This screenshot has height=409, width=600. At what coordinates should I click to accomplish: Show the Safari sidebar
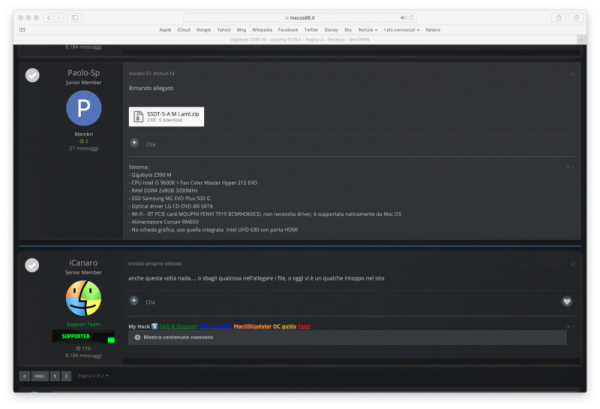pos(75,18)
